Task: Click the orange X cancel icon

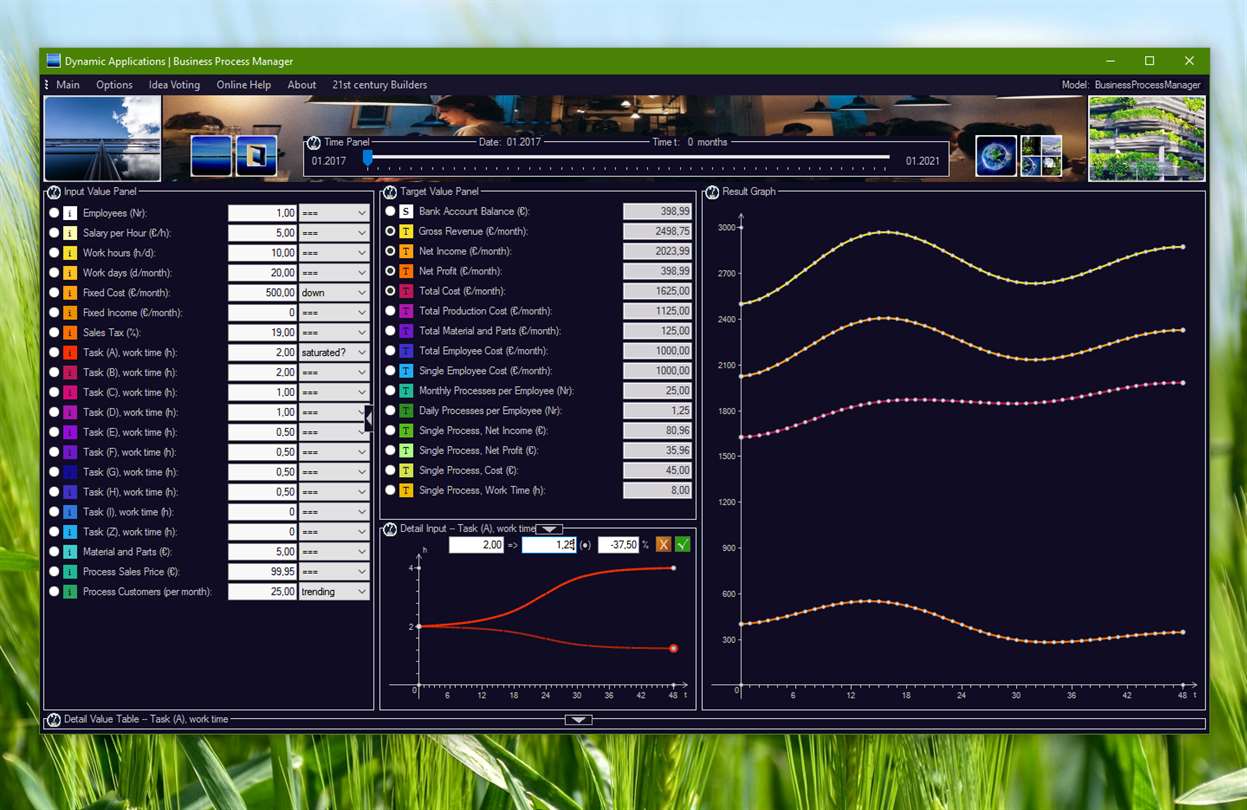Action: (664, 545)
